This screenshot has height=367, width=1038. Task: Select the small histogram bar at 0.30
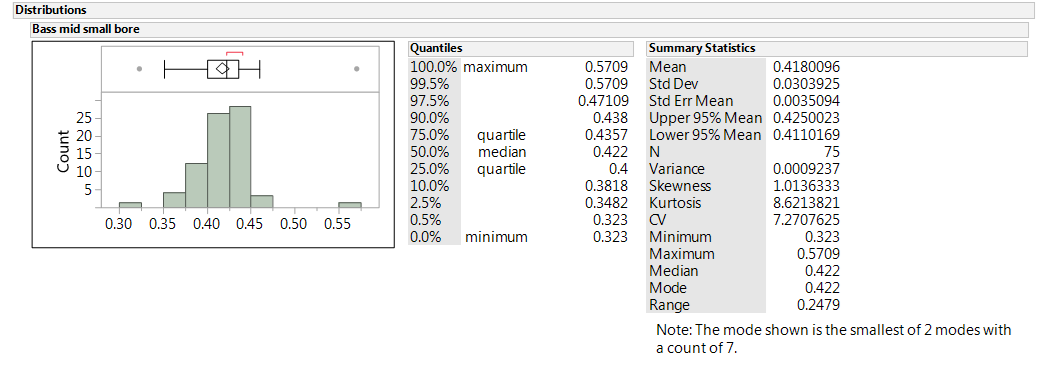(130, 204)
